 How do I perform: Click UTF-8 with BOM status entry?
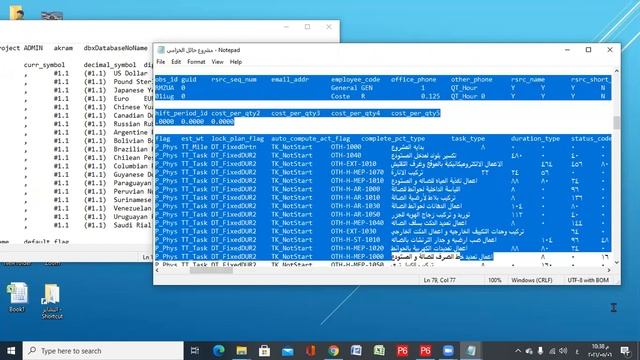click(x=588, y=280)
